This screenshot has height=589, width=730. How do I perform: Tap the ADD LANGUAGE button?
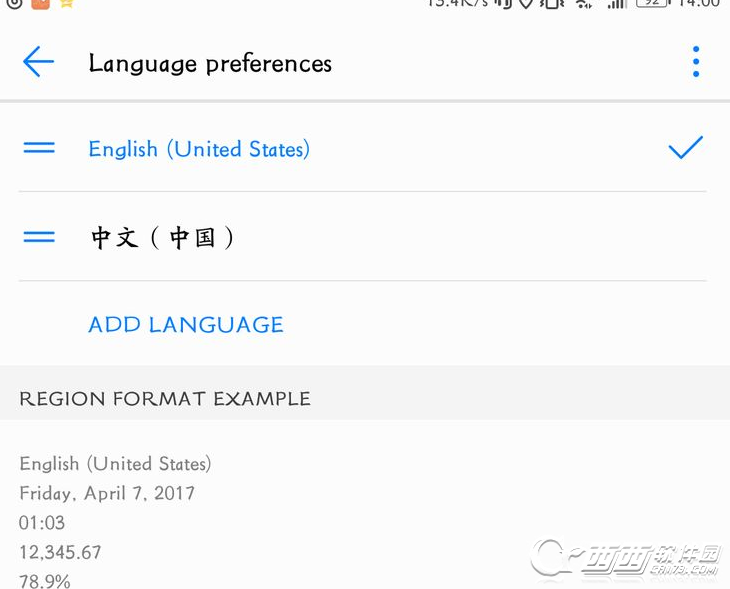pyautogui.click(x=186, y=325)
